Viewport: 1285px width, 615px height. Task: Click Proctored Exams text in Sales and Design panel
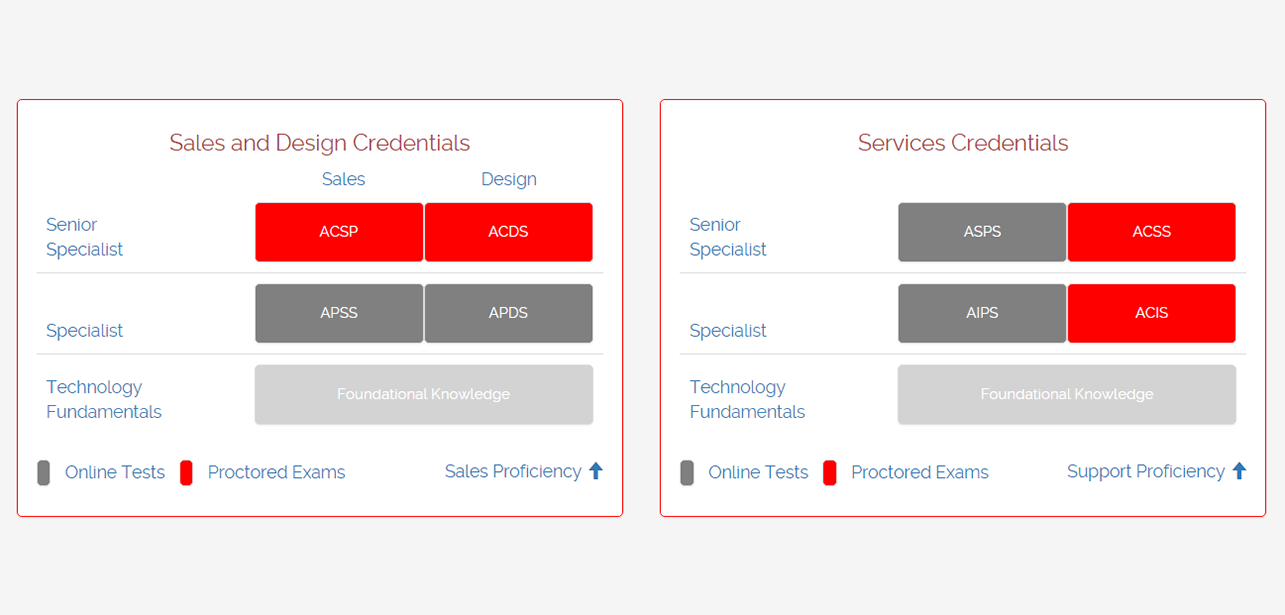[x=276, y=472]
